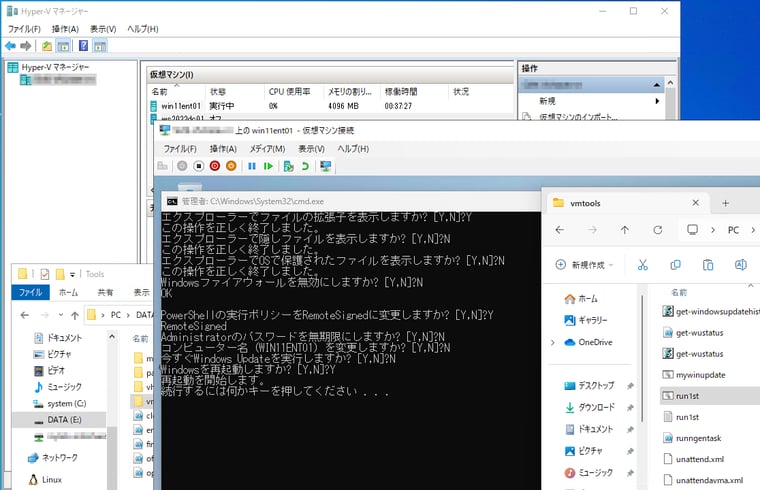Click the Rename icon in vmtools Explorer
Image resolution: width=760 pixels, height=490 pixels.
coord(741,265)
